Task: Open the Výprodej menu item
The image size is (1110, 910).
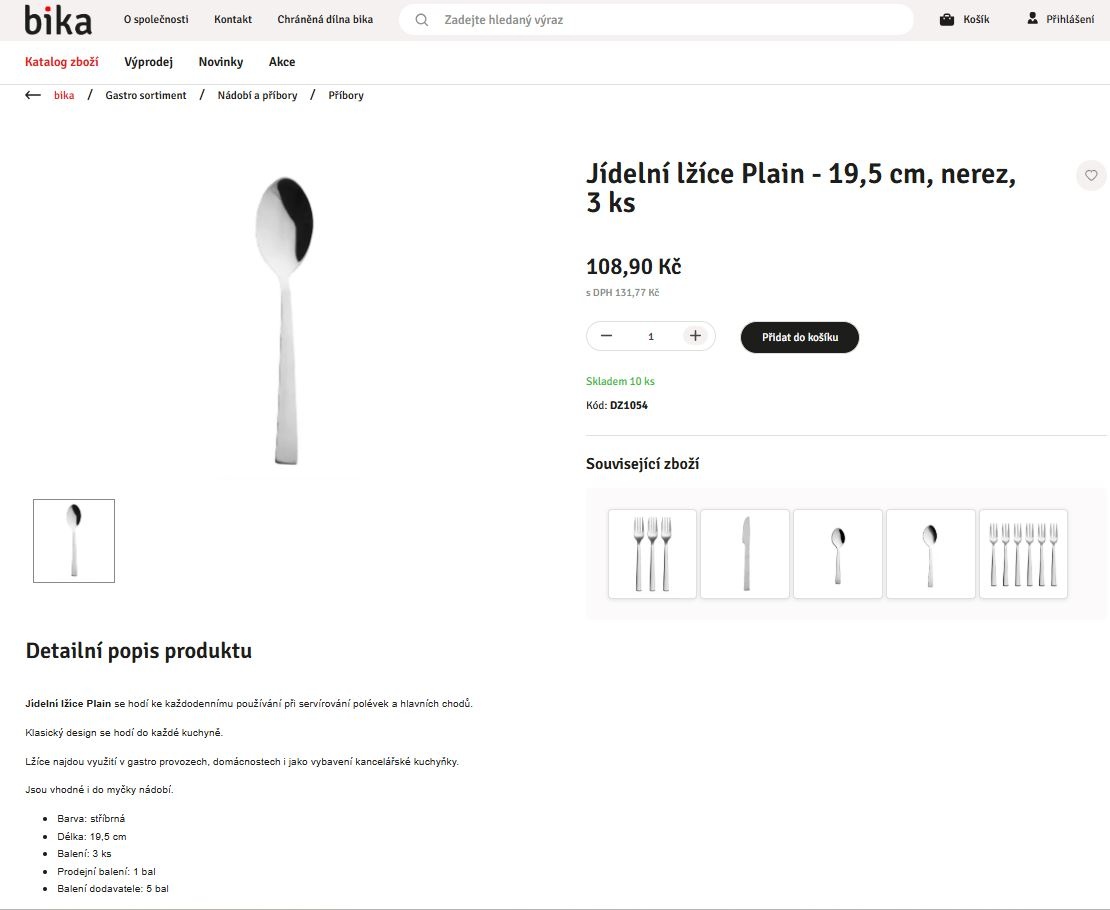Action: (x=148, y=62)
